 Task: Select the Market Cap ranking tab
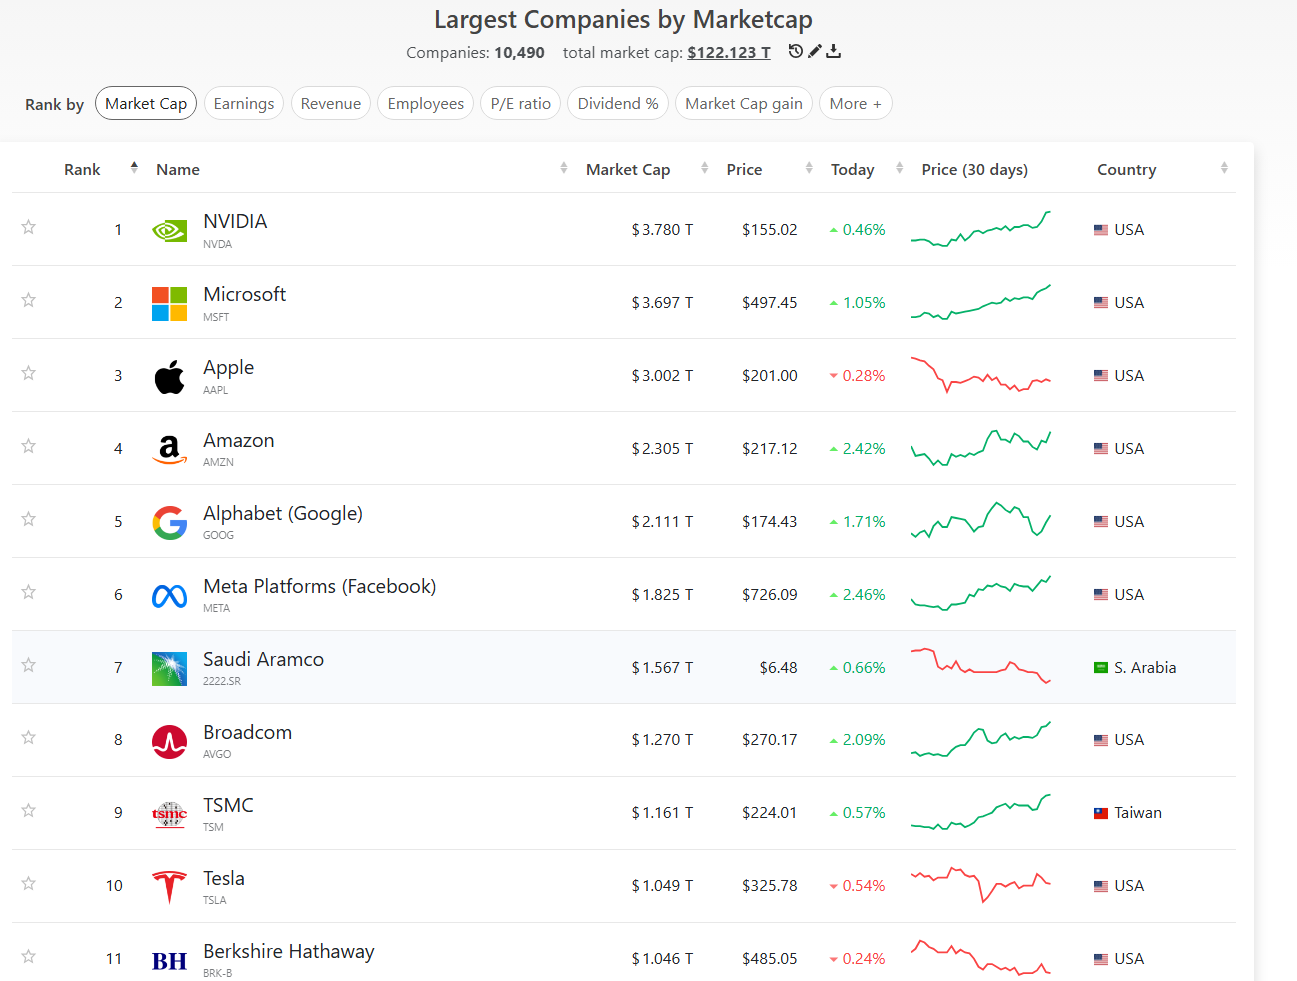pos(146,103)
